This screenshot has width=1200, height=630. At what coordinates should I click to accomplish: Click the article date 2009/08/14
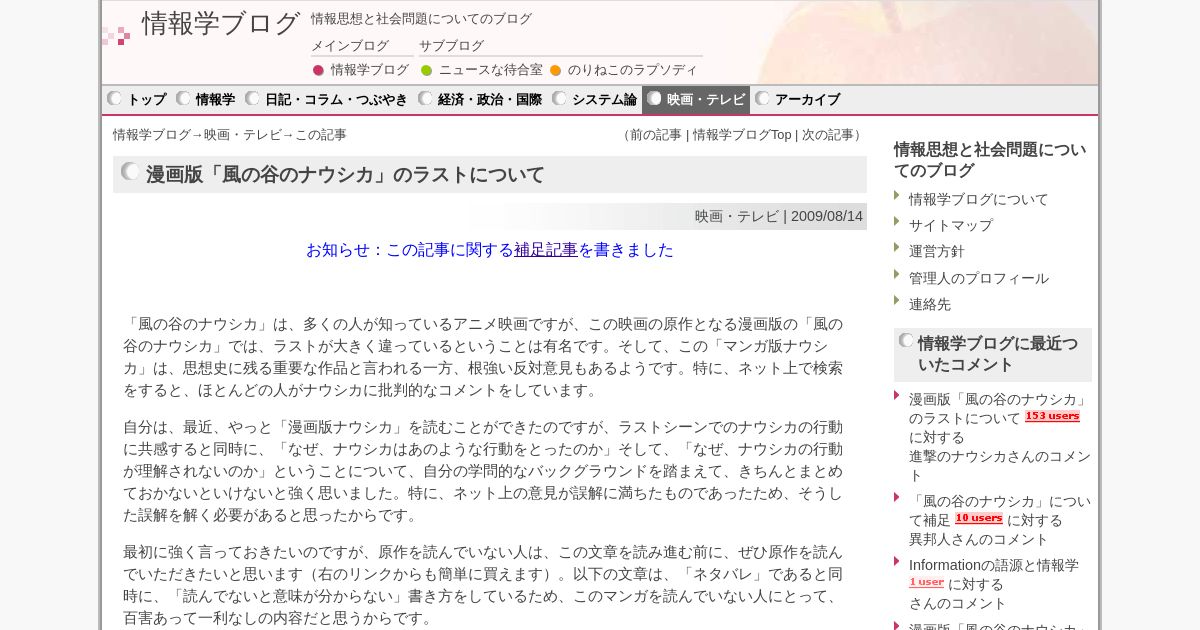[827, 216]
